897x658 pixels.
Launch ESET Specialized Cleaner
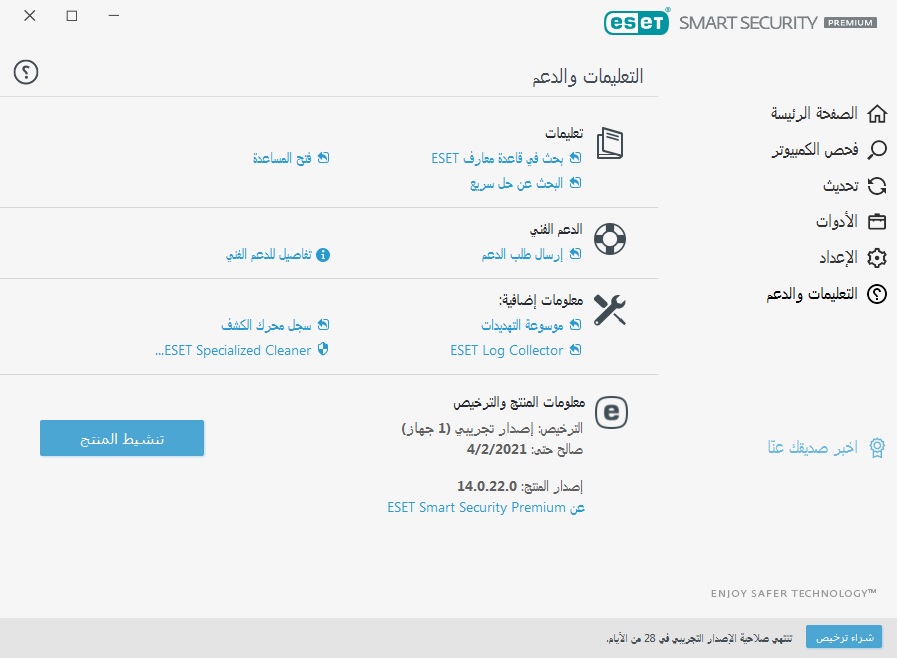[x=241, y=350]
